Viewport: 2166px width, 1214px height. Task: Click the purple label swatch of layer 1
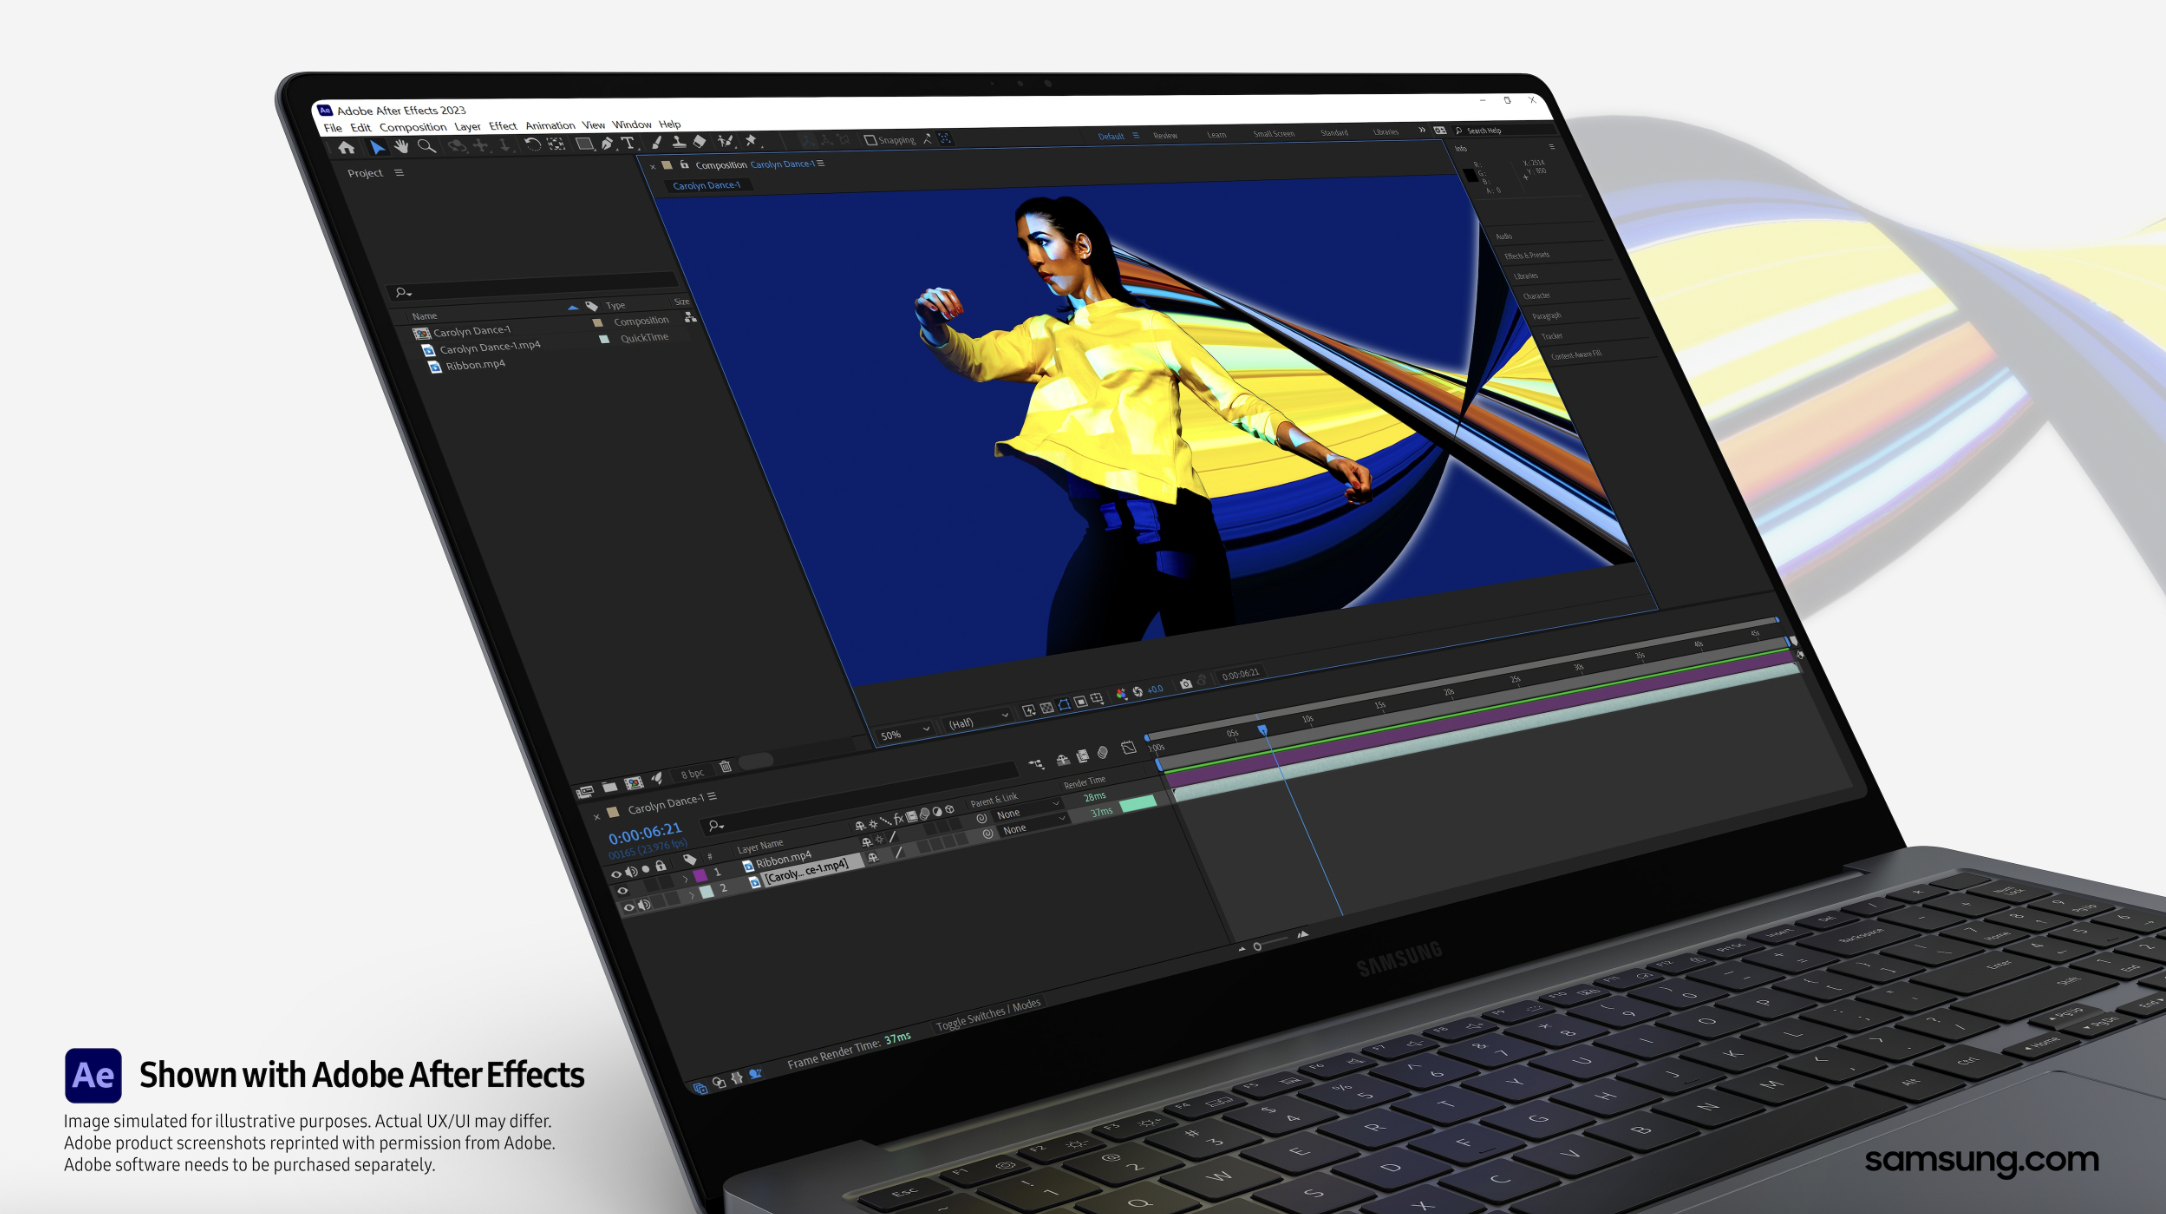[700, 875]
